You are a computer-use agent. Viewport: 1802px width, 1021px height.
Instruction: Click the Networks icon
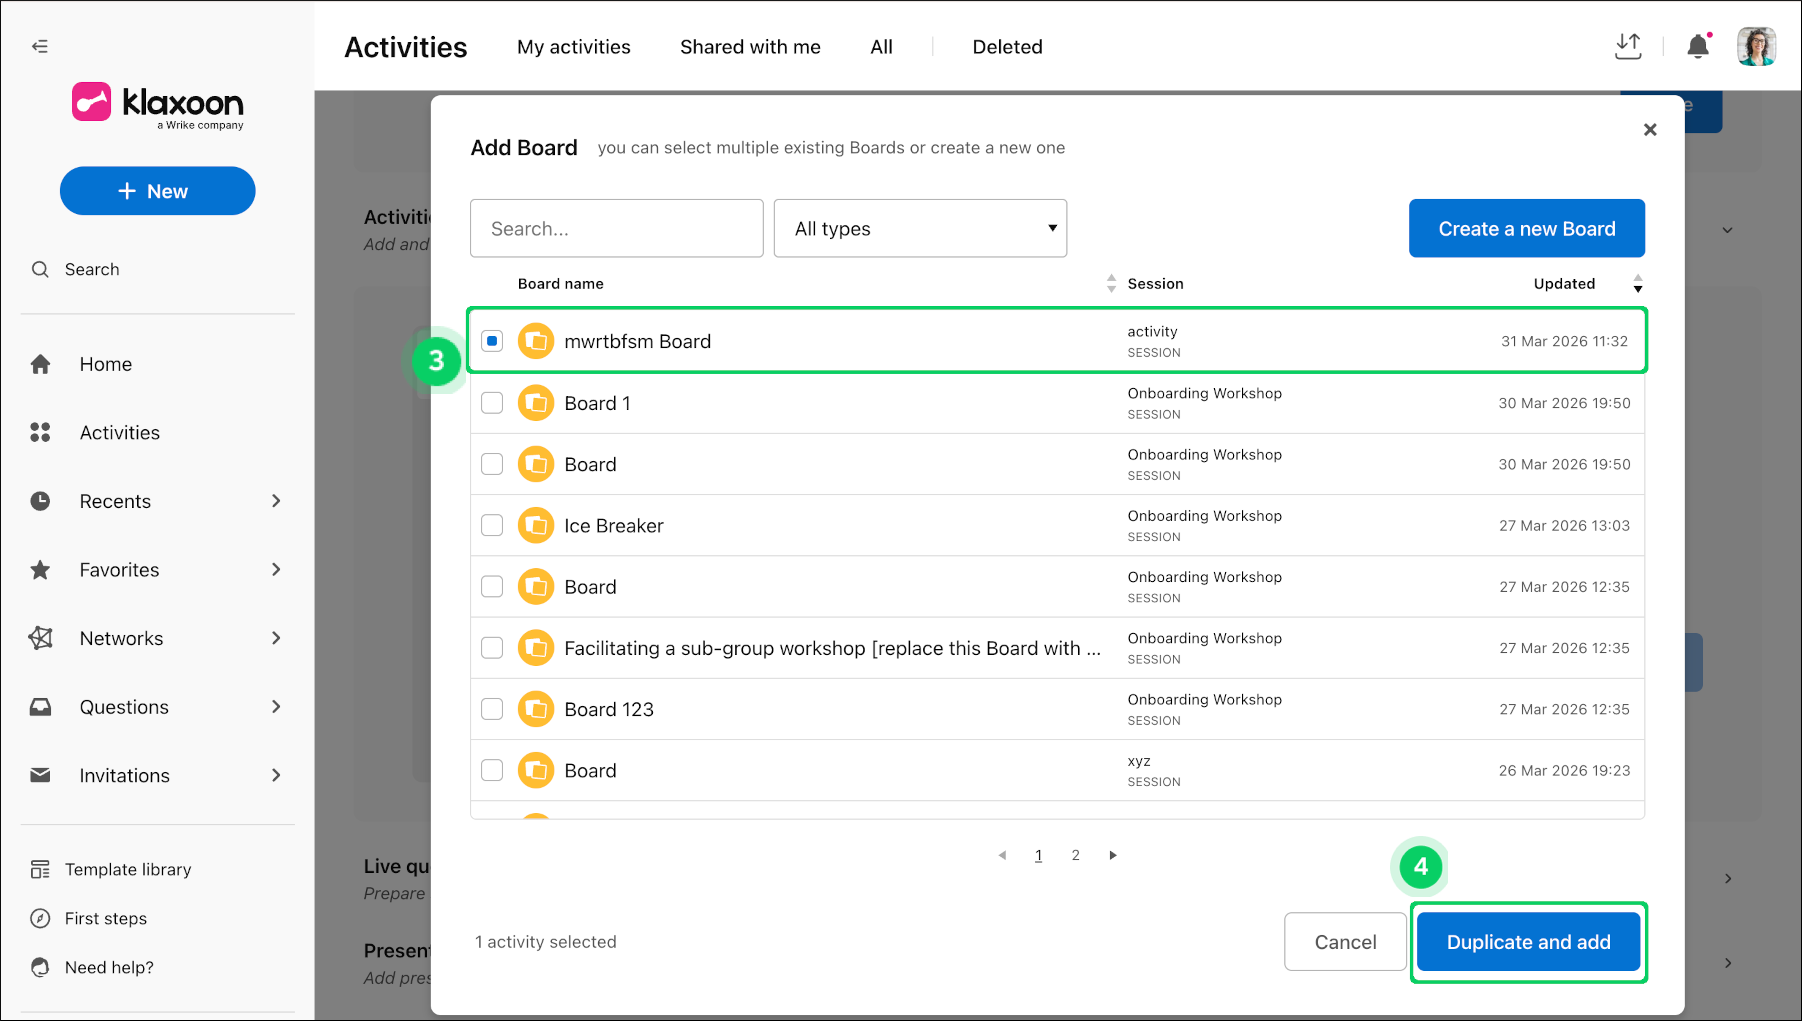point(40,638)
